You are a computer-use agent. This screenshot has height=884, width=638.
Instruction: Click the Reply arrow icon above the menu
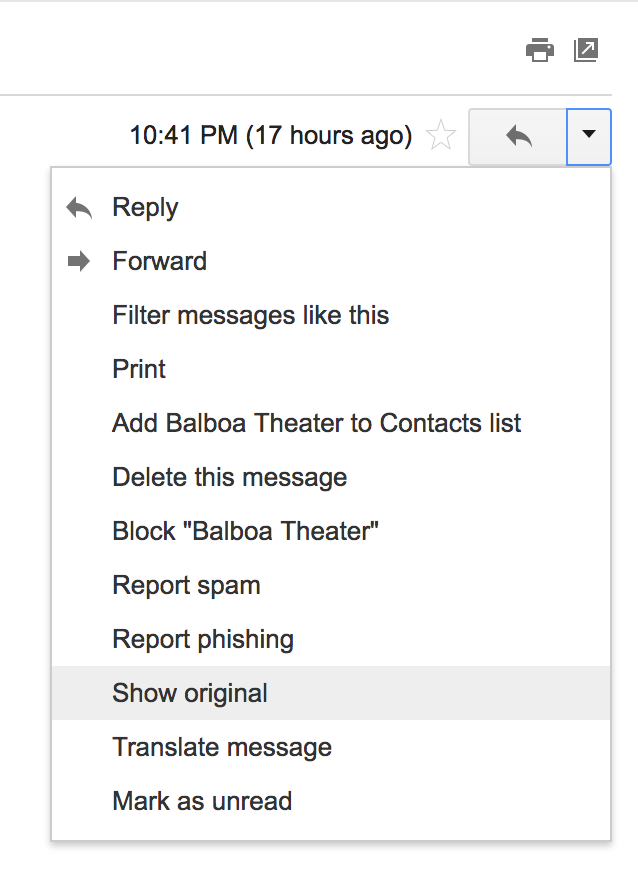click(518, 137)
